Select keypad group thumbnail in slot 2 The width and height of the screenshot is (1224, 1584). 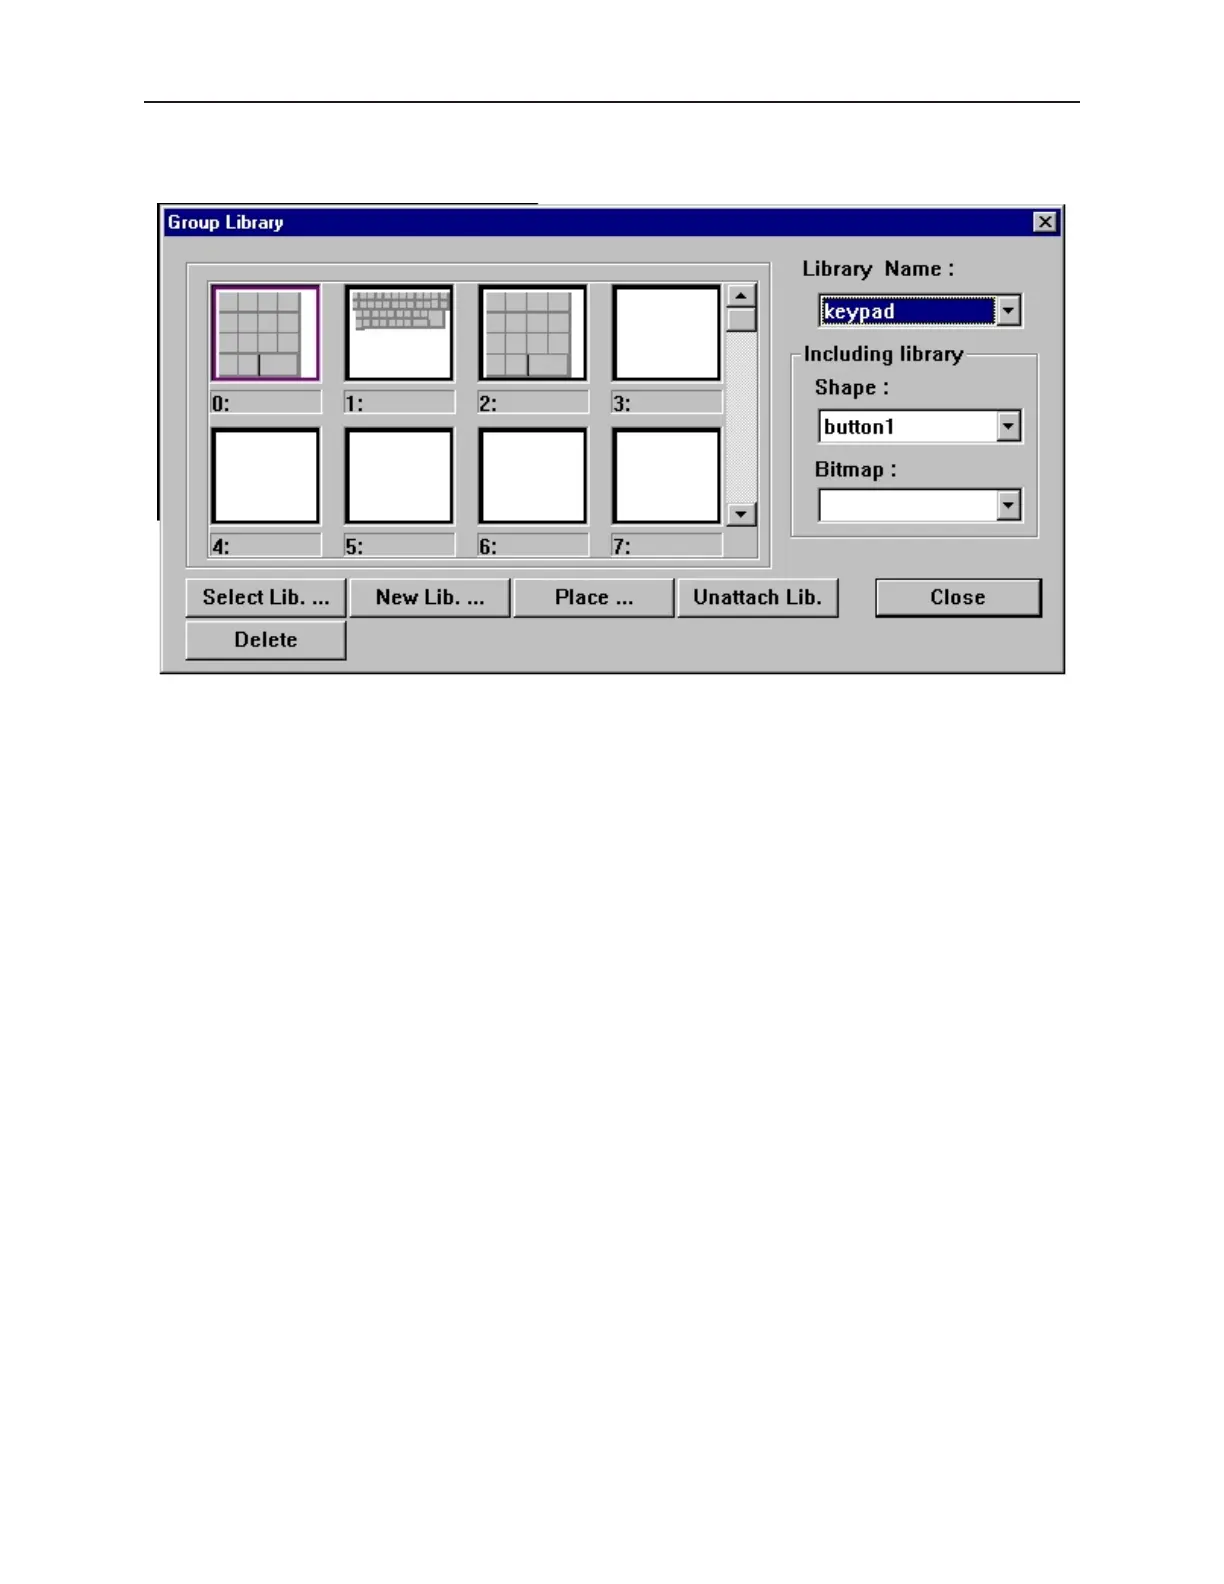532,334
